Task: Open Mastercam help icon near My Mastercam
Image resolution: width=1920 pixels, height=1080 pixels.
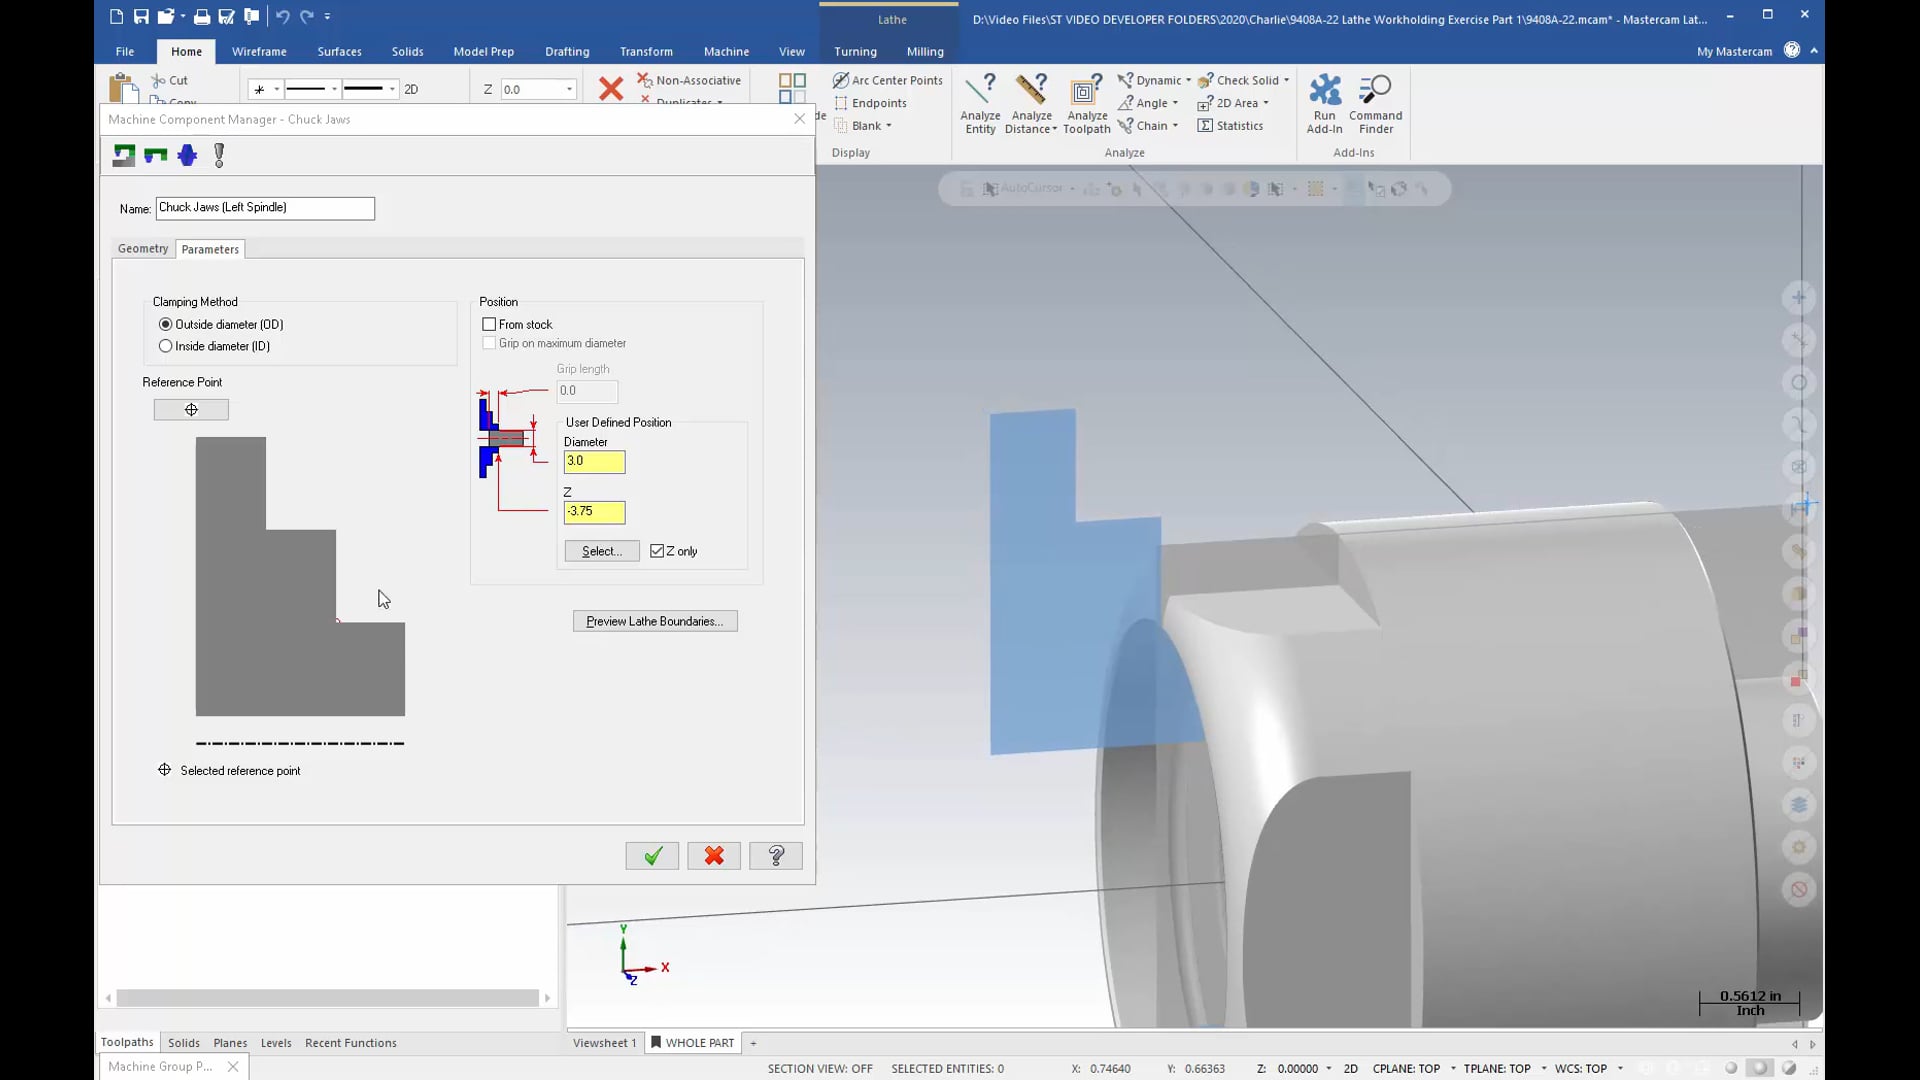Action: click(1792, 50)
